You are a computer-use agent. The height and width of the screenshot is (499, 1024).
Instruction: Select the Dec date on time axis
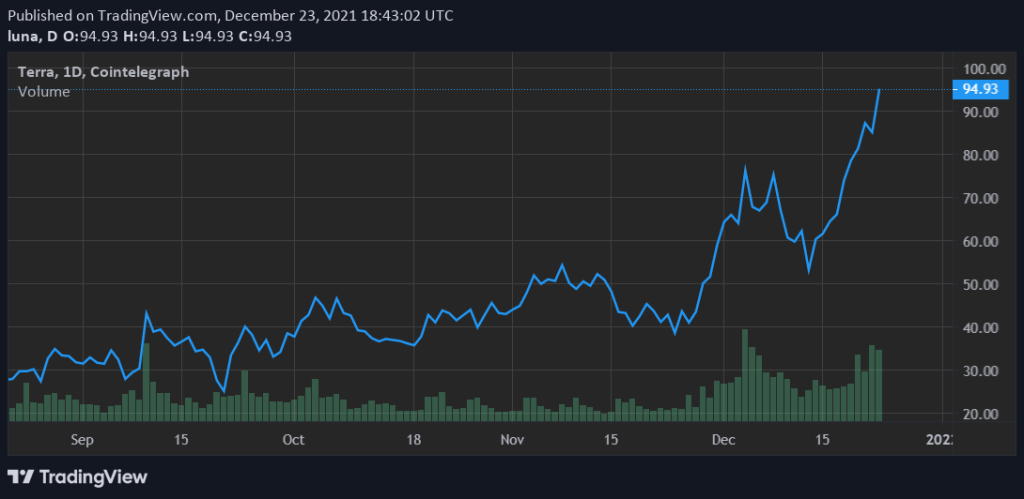[723, 439]
